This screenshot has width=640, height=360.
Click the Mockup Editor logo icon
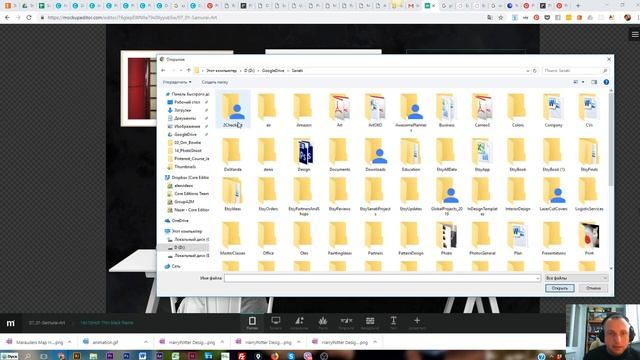(x=11, y=323)
